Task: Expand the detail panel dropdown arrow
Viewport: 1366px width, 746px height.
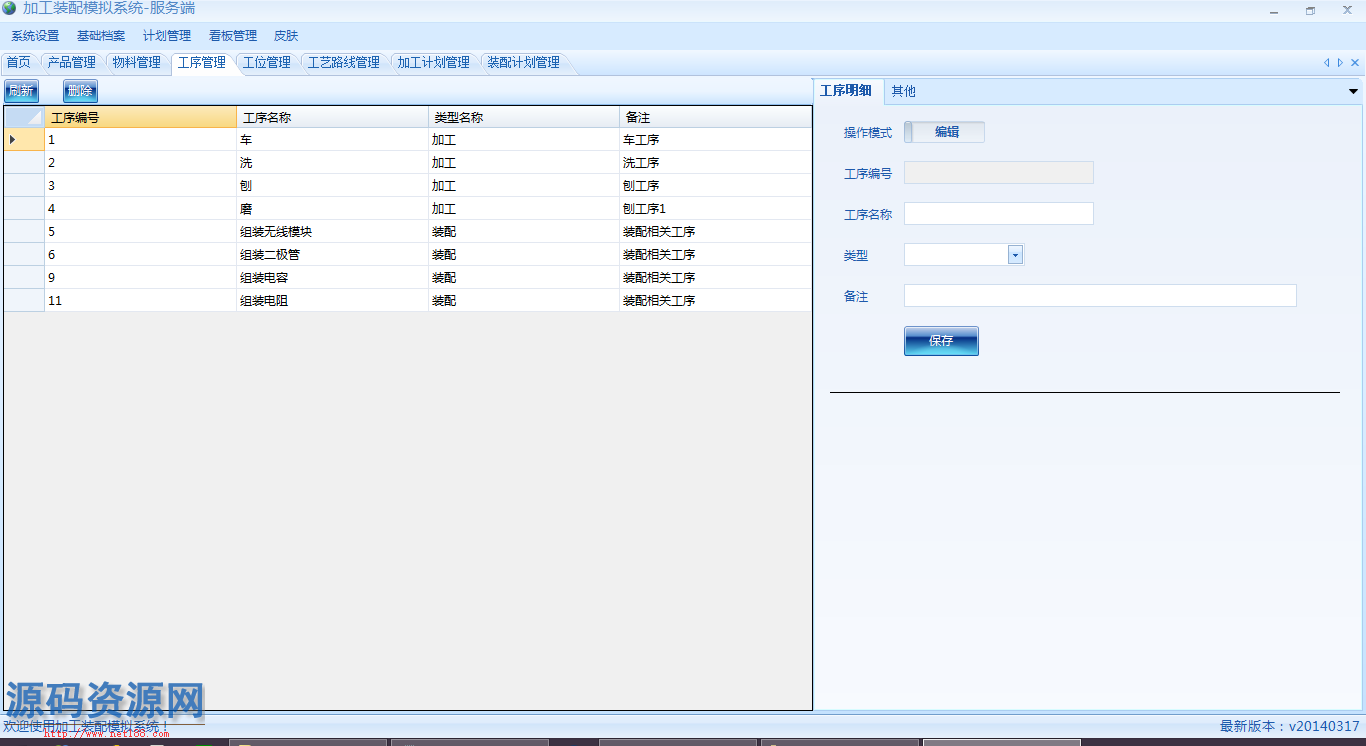Action: (x=1353, y=91)
